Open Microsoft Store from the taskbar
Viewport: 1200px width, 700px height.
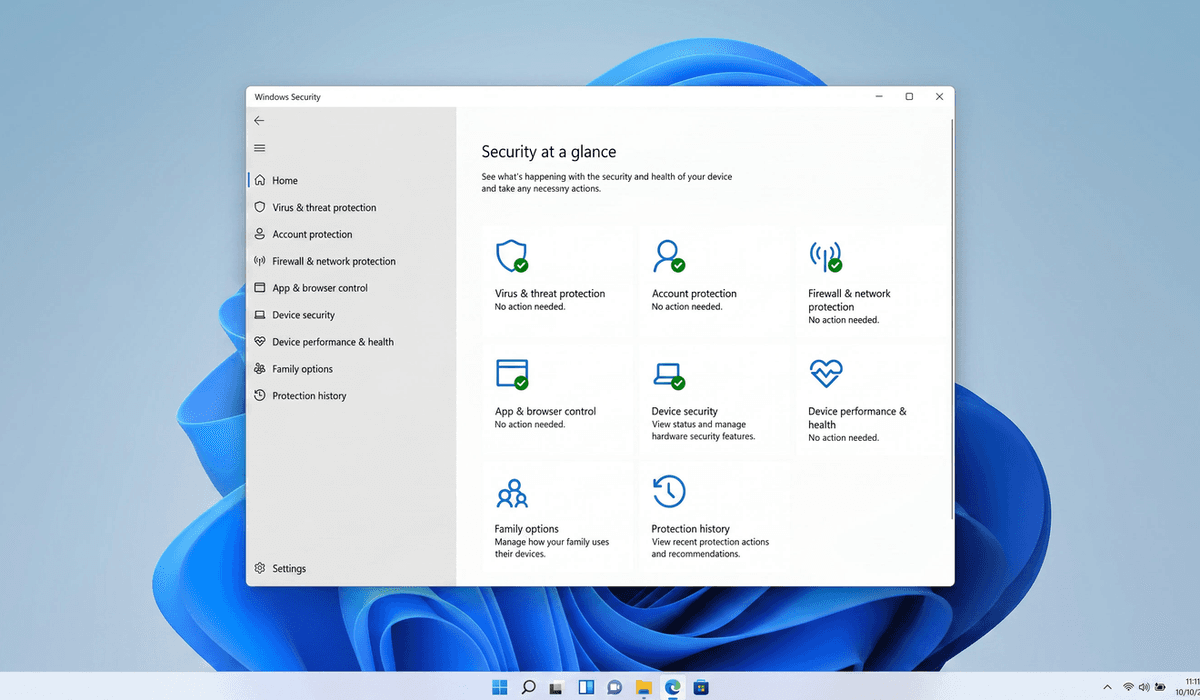702,687
